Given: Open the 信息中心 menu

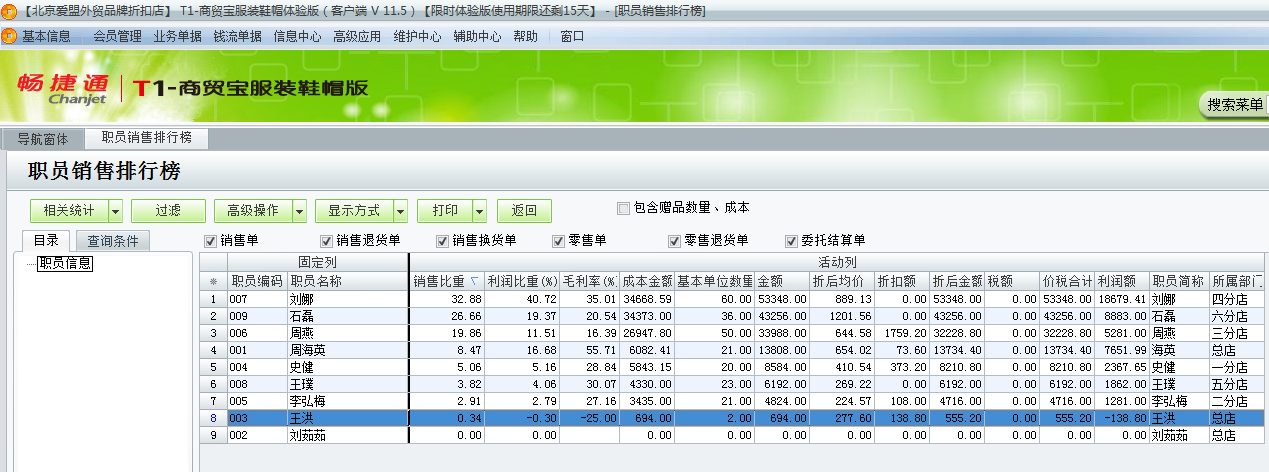Looking at the screenshot, I should pos(297,36).
